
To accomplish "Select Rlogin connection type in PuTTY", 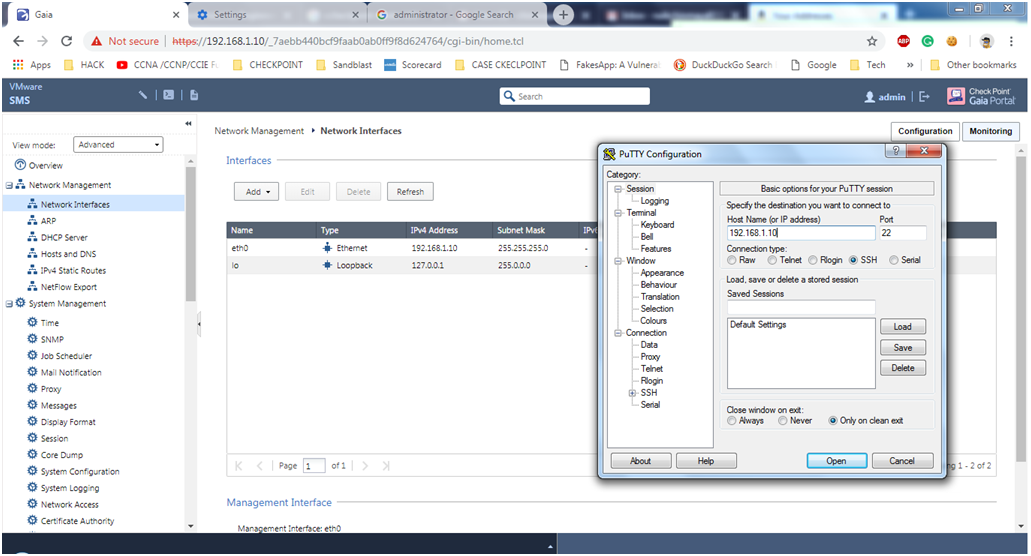I will tap(813, 260).
